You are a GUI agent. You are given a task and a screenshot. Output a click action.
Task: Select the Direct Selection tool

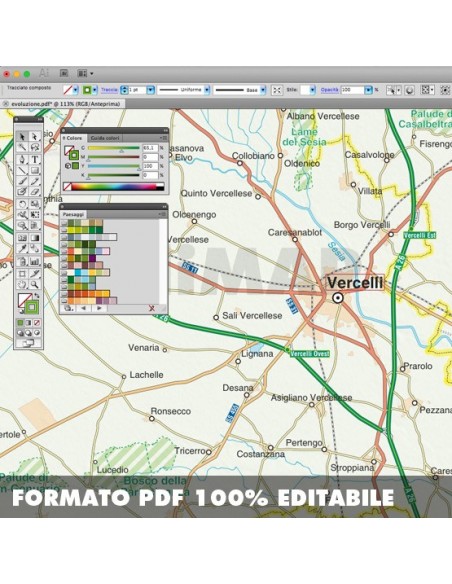[x=35, y=136]
